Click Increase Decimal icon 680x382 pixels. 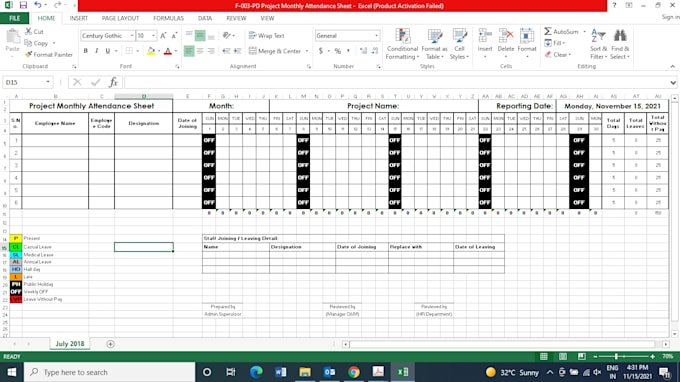[363, 51]
